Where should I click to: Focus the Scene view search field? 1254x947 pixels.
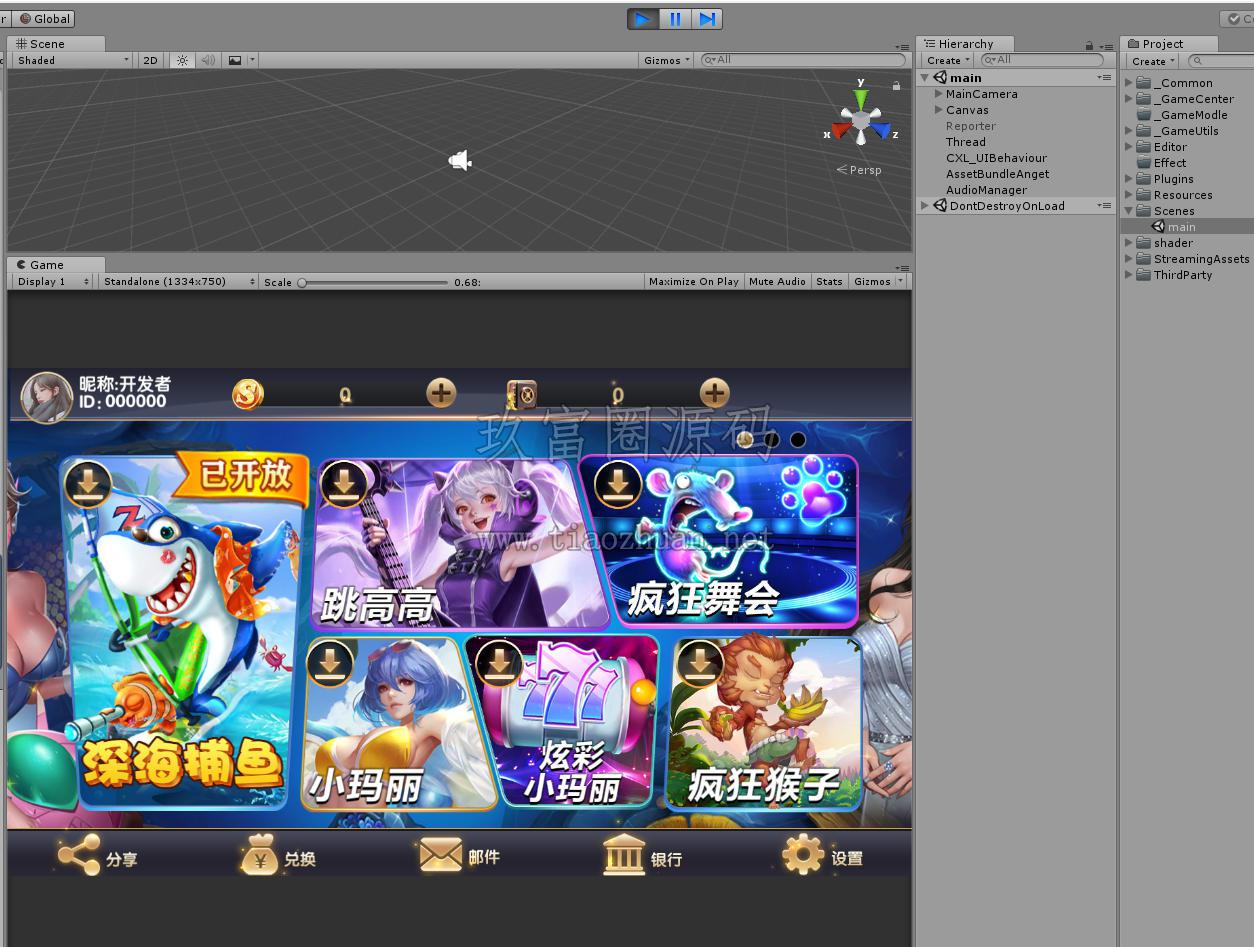pyautogui.click(x=802, y=60)
